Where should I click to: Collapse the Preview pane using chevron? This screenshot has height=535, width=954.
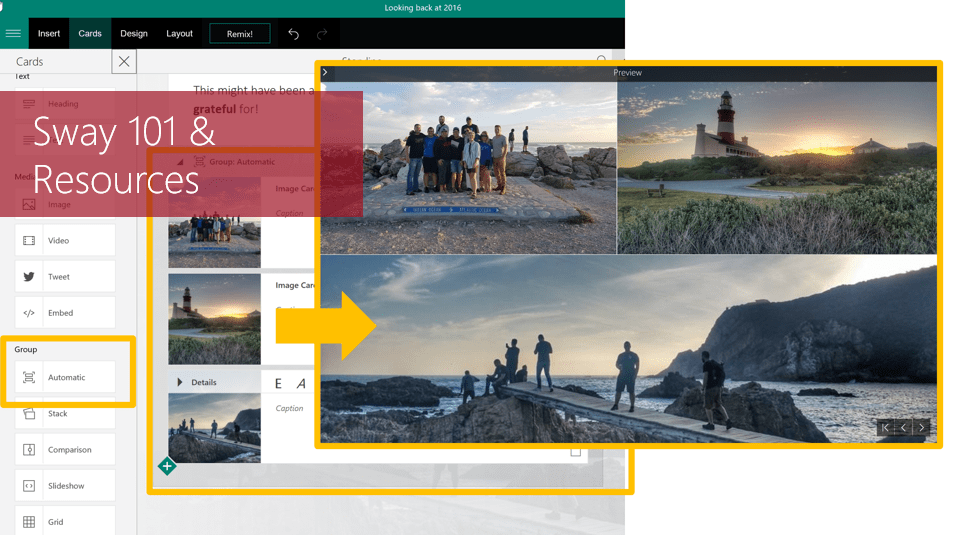[325, 72]
